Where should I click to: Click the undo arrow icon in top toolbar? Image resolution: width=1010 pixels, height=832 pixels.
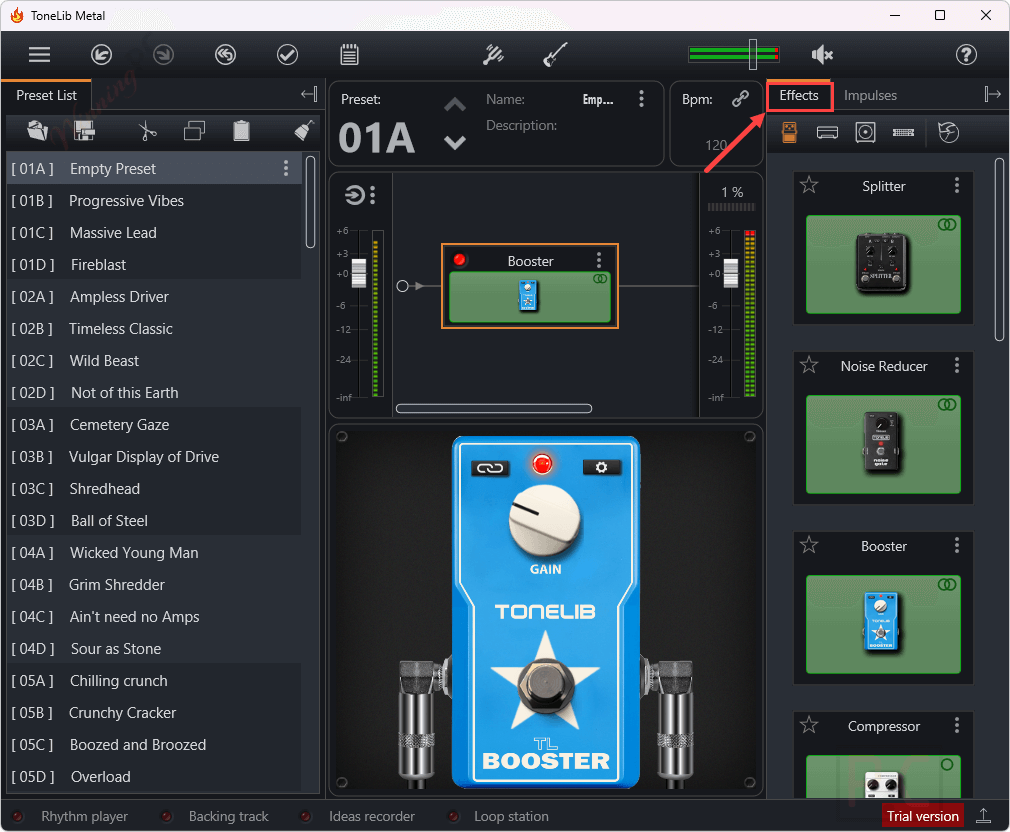(101, 55)
